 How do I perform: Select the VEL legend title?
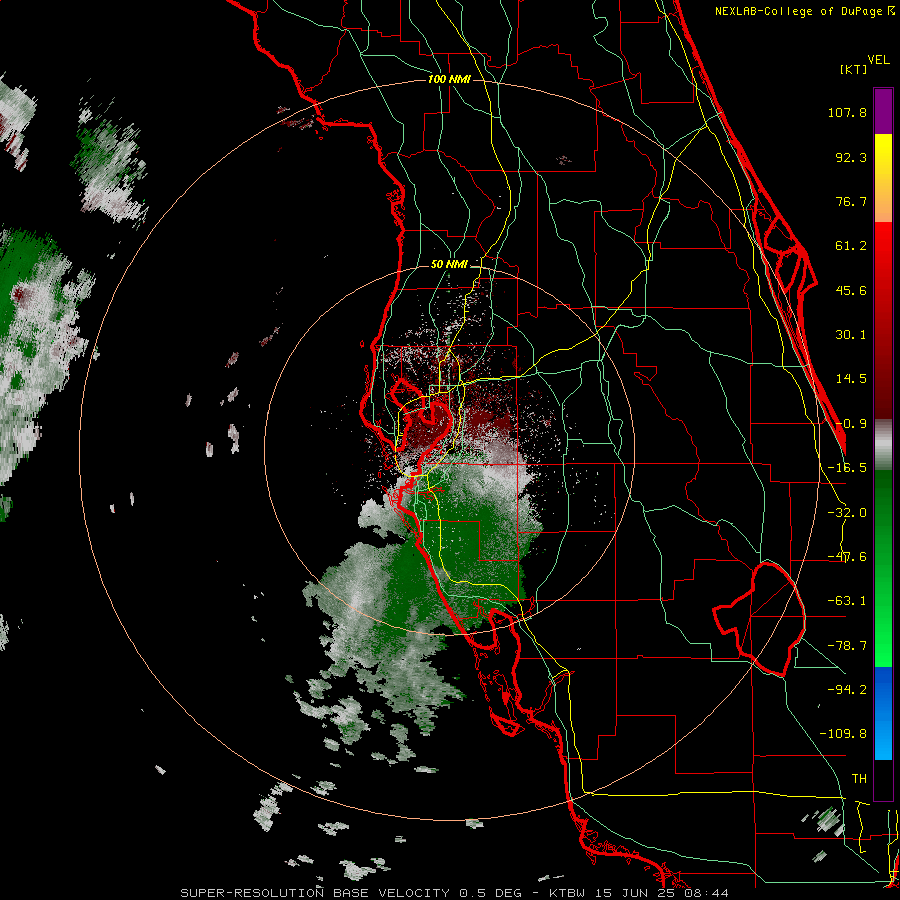point(878,60)
